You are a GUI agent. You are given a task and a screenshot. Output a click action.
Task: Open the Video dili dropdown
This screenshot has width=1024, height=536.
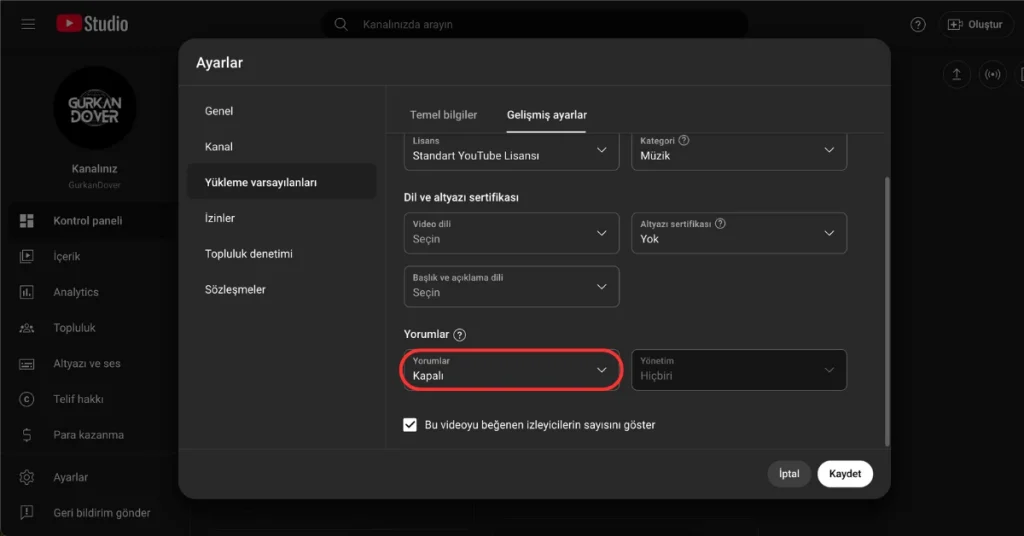click(511, 233)
